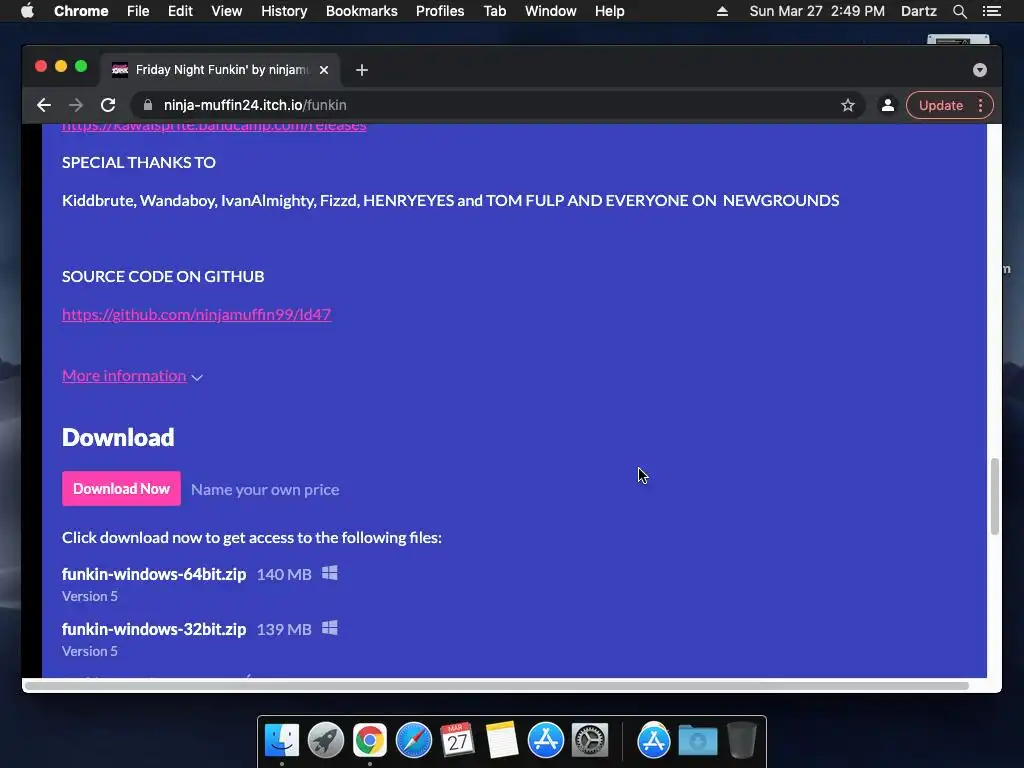
Task: Click the date and time in menu bar
Action: point(817,11)
